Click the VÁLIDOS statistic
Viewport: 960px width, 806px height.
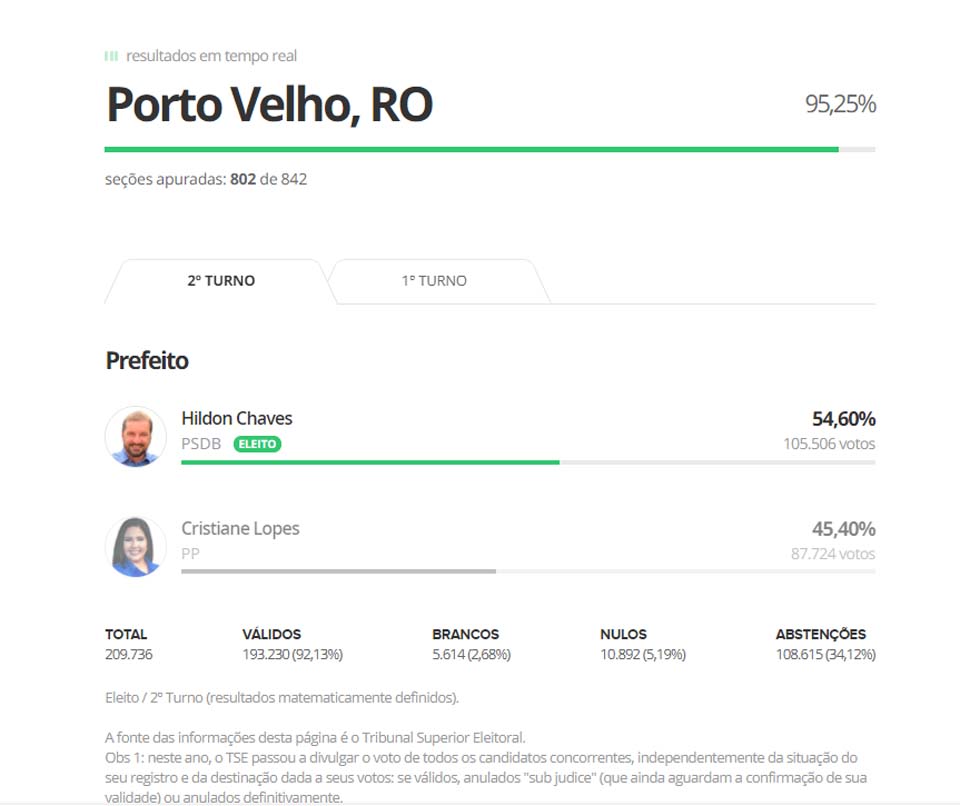click(292, 644)
